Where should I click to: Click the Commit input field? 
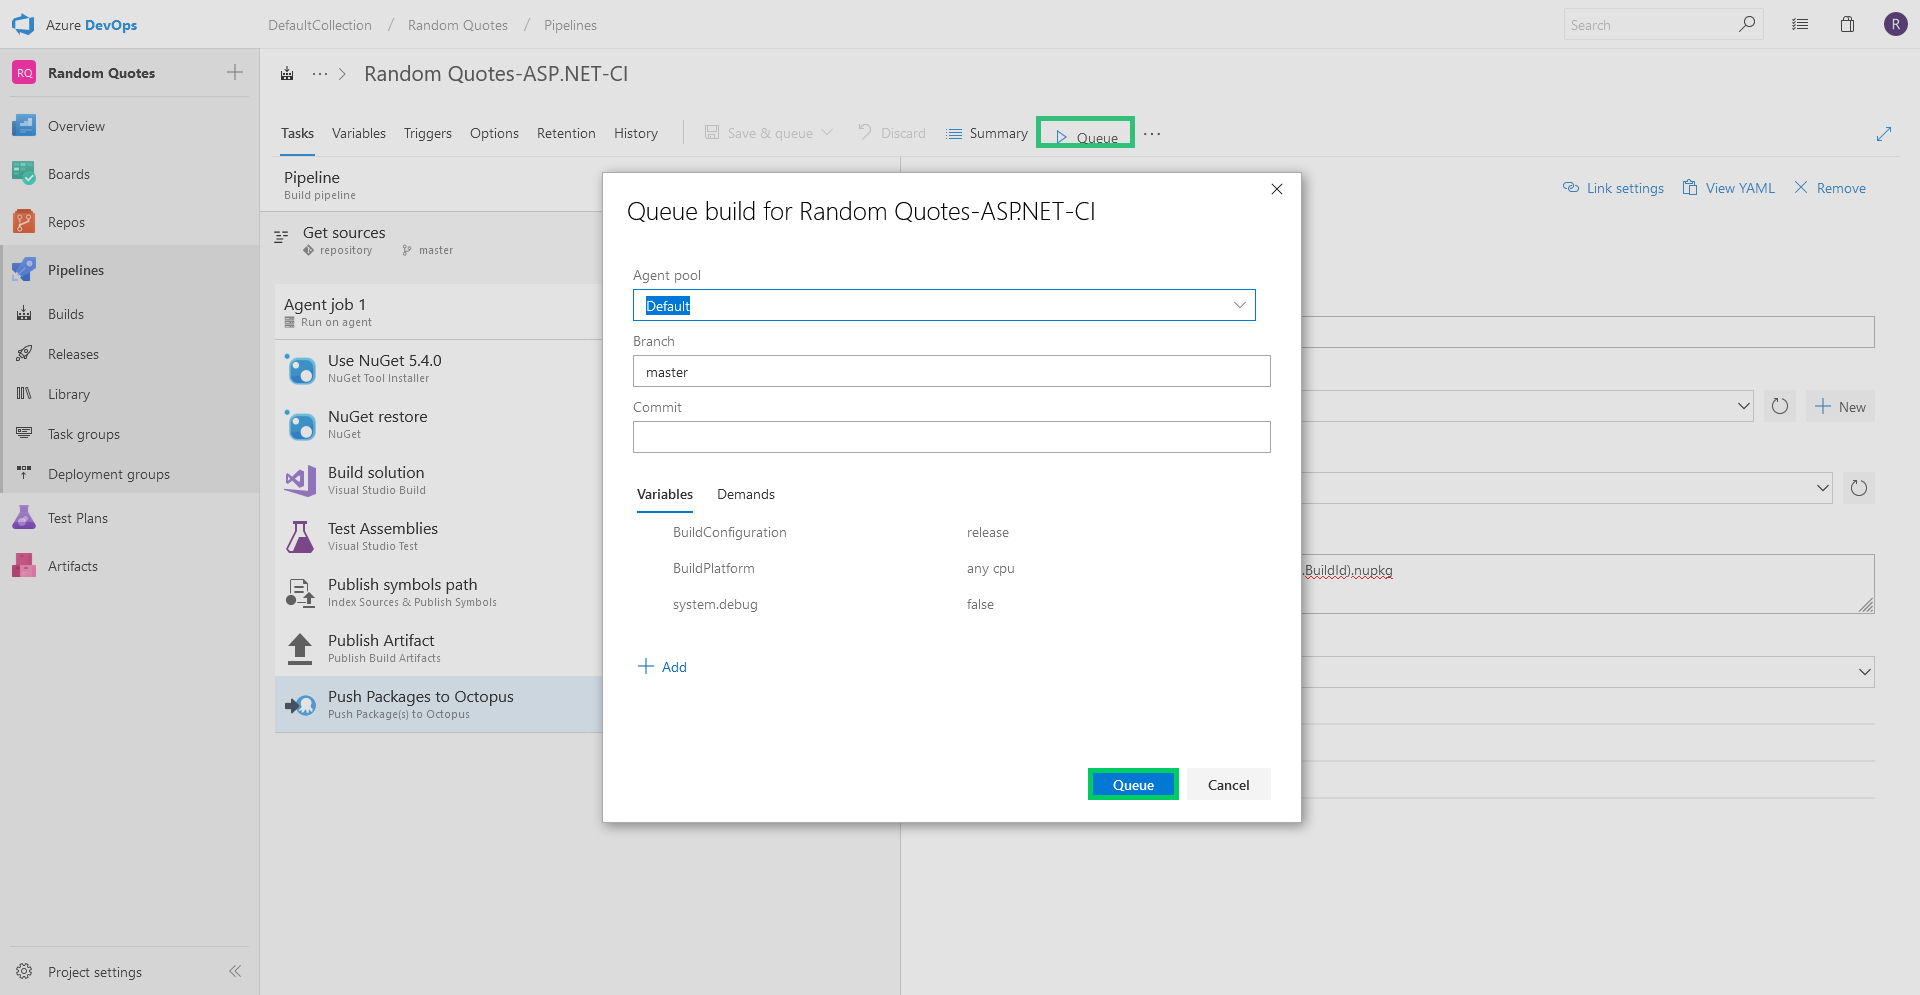click(x=951, y=437)
